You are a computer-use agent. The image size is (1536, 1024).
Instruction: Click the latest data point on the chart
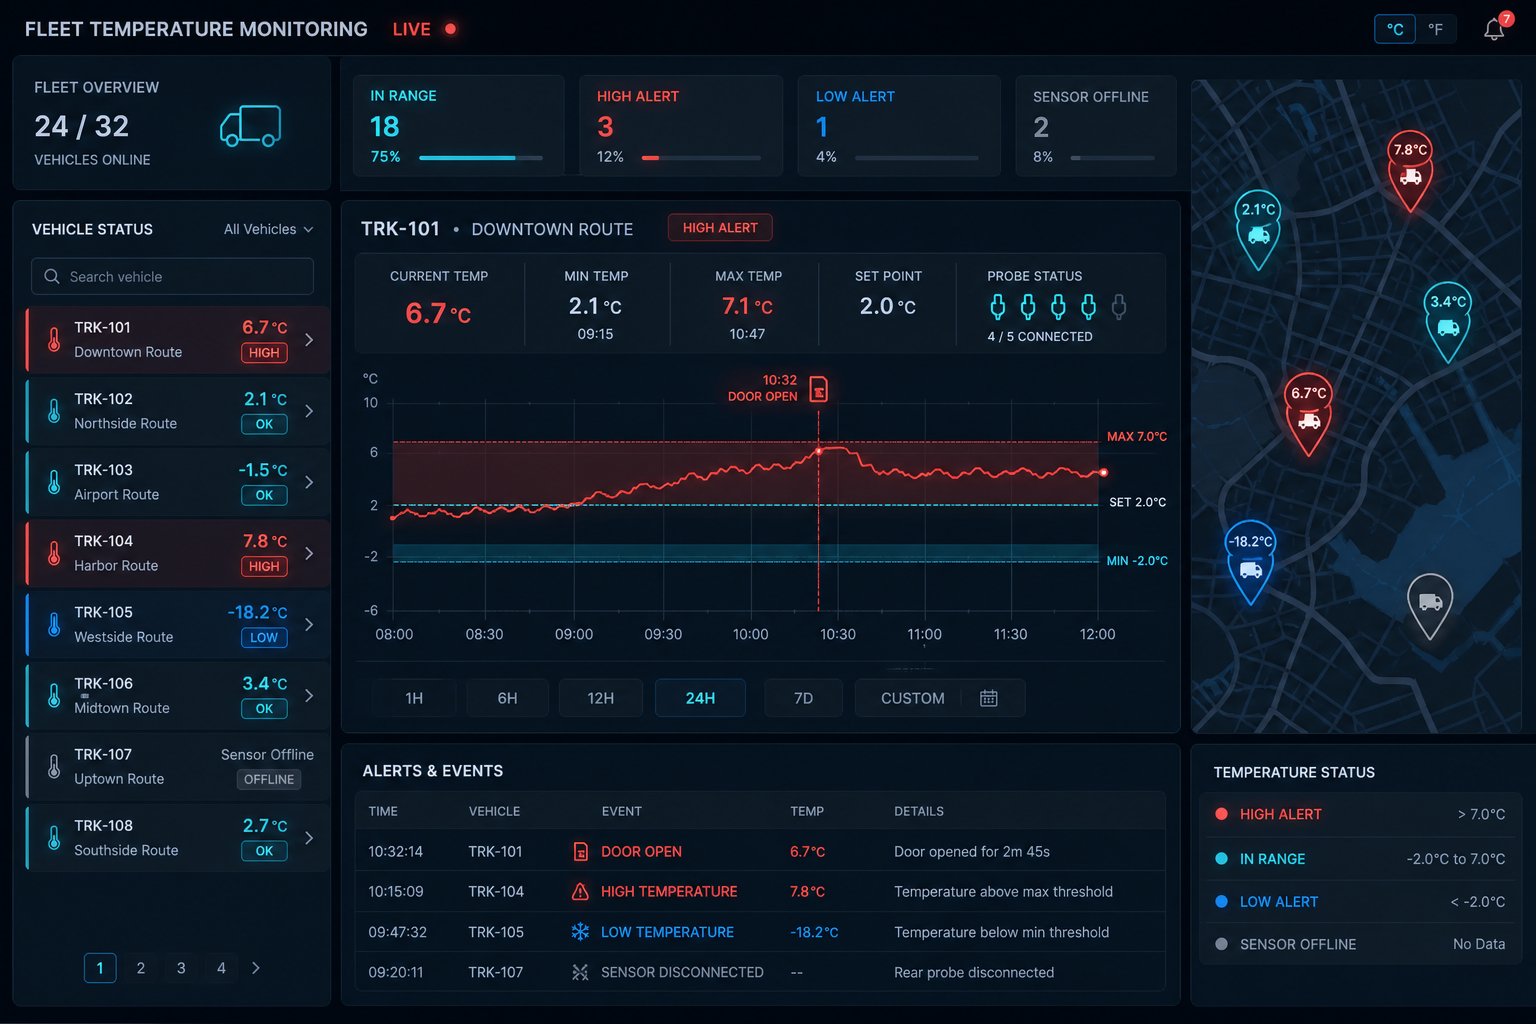(x=1103, y=472)
